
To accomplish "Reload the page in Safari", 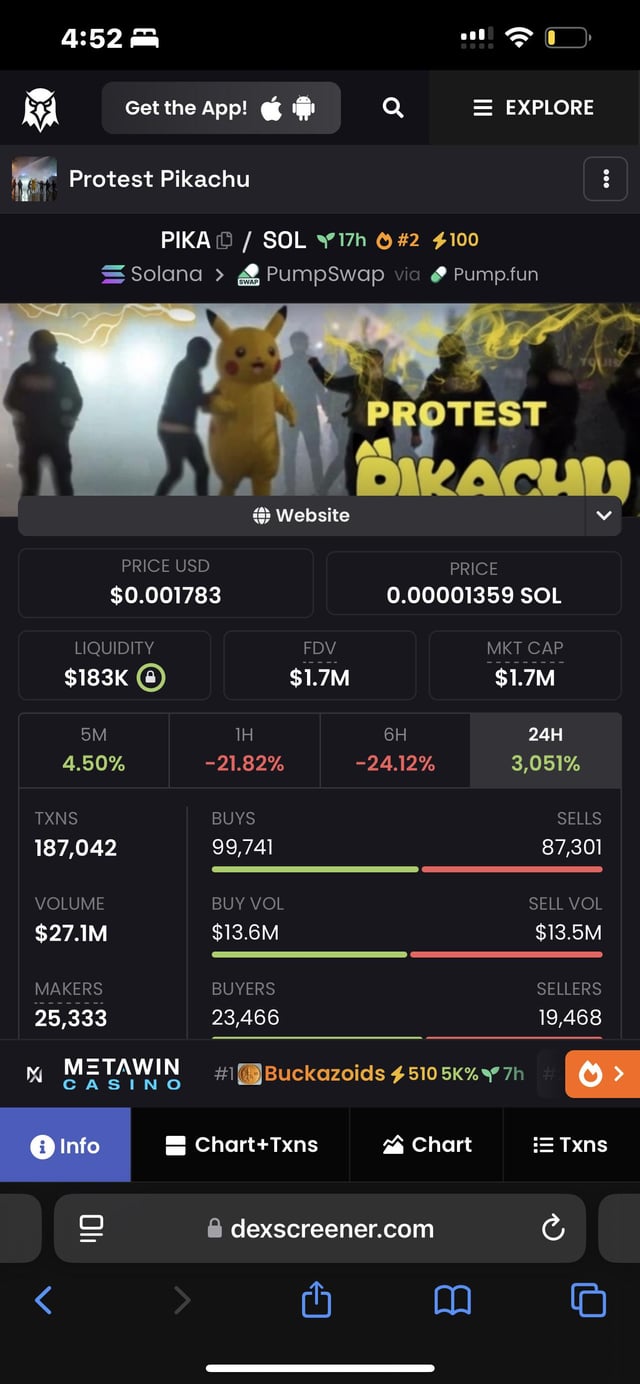I will point(553,1228).
